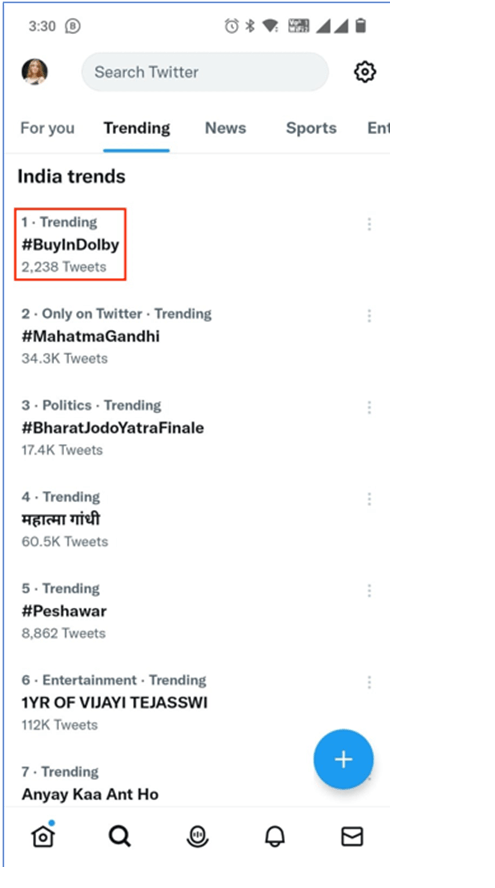Tap the Search magnifier in bottom bar
495x888 pixels.
pyautogui.click(x=120, y=836)
